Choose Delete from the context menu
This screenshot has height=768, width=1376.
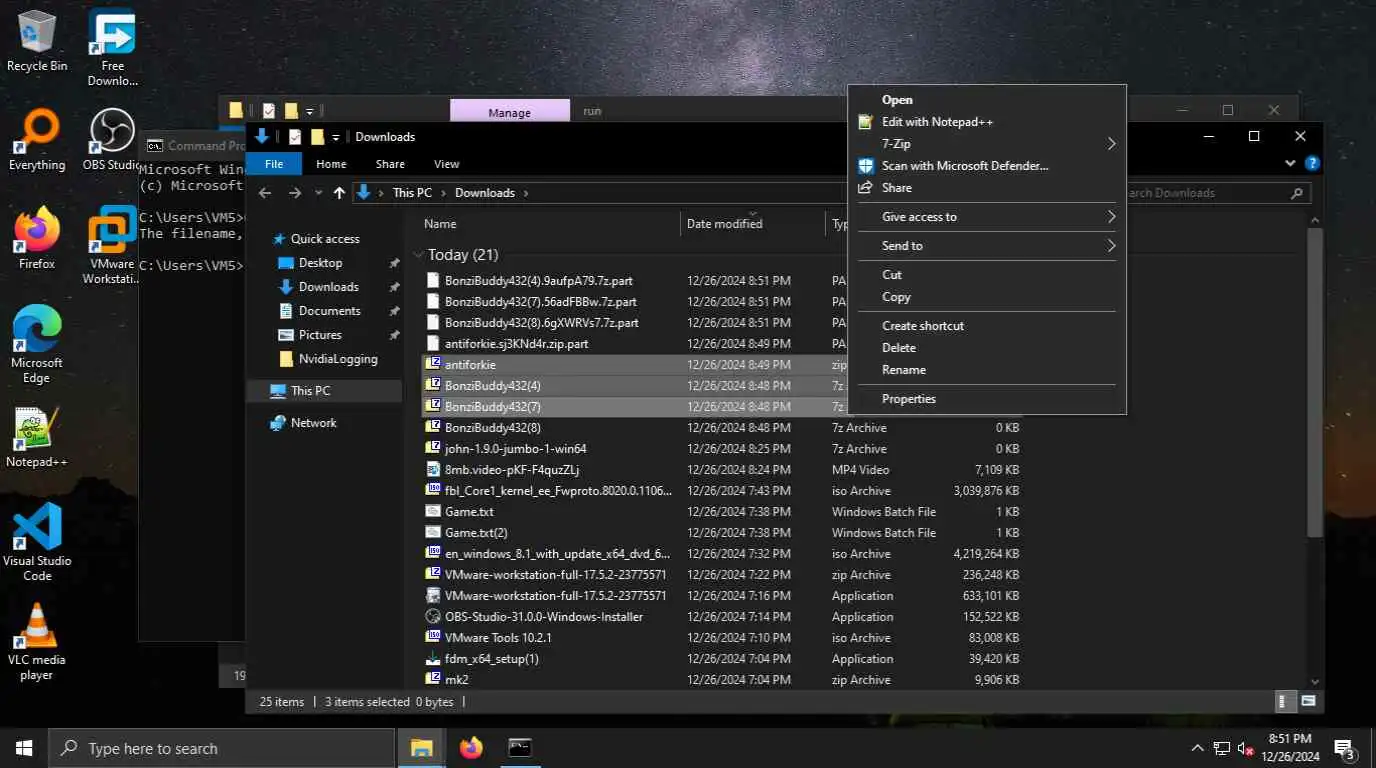tap(987, 348)
